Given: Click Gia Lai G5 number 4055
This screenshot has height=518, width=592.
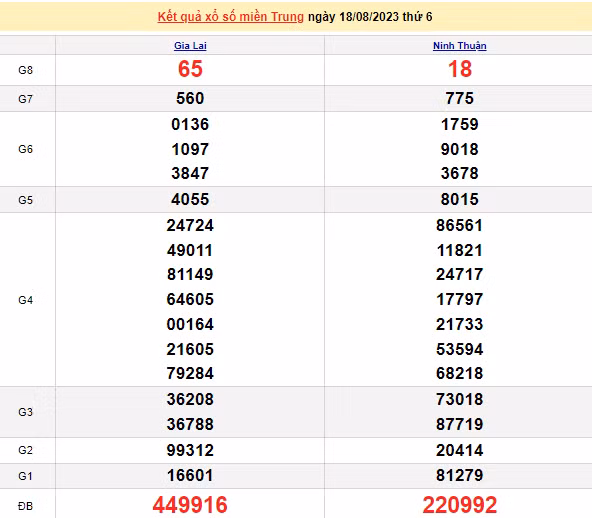Looking at the screenshot, I should click(190, 199).
